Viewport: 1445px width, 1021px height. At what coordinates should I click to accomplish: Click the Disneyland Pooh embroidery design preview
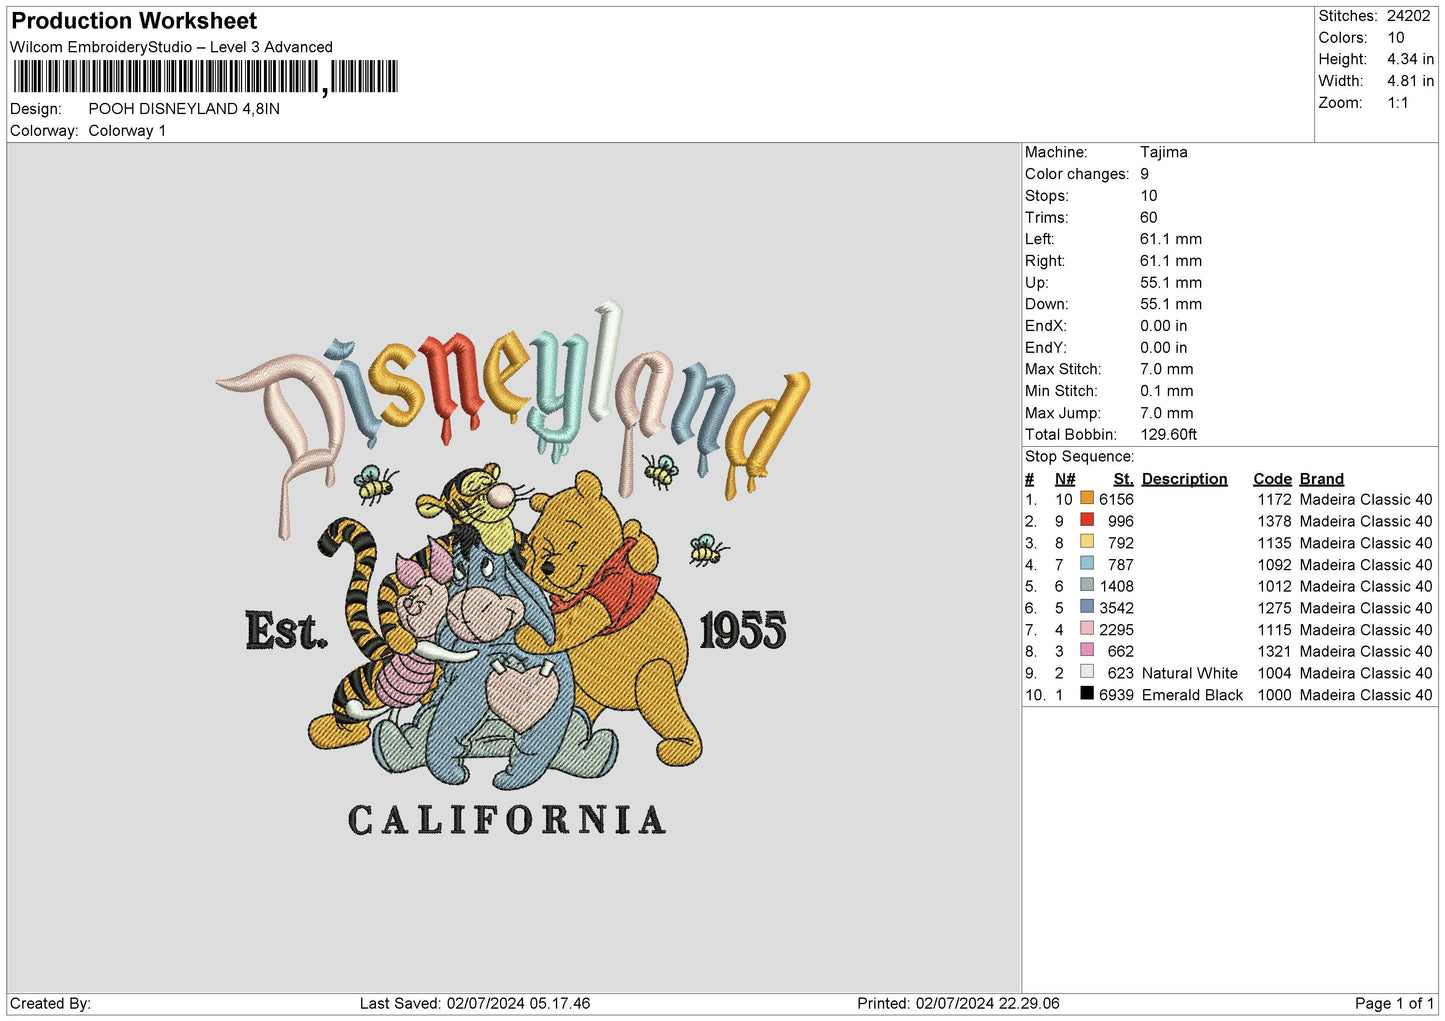(x=513, y=568)
